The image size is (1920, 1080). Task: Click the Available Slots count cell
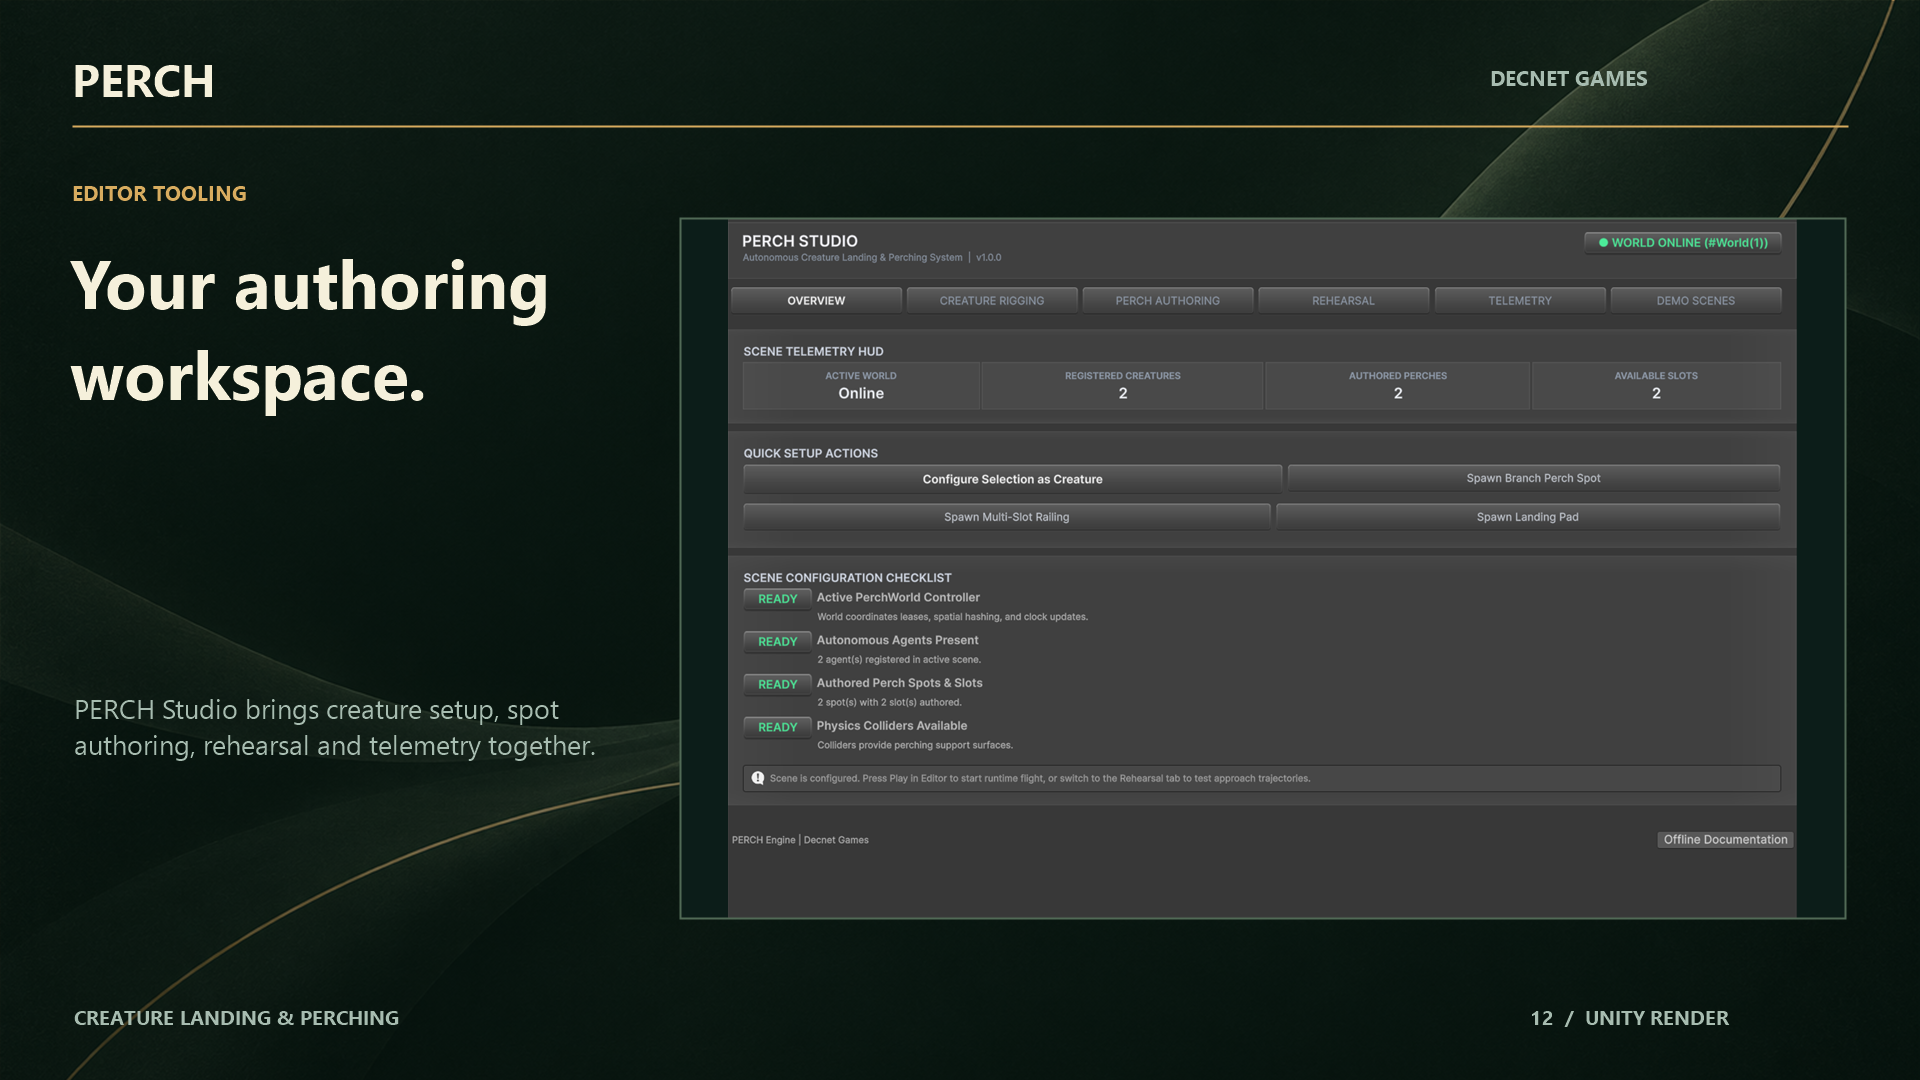coord(1656,386)
